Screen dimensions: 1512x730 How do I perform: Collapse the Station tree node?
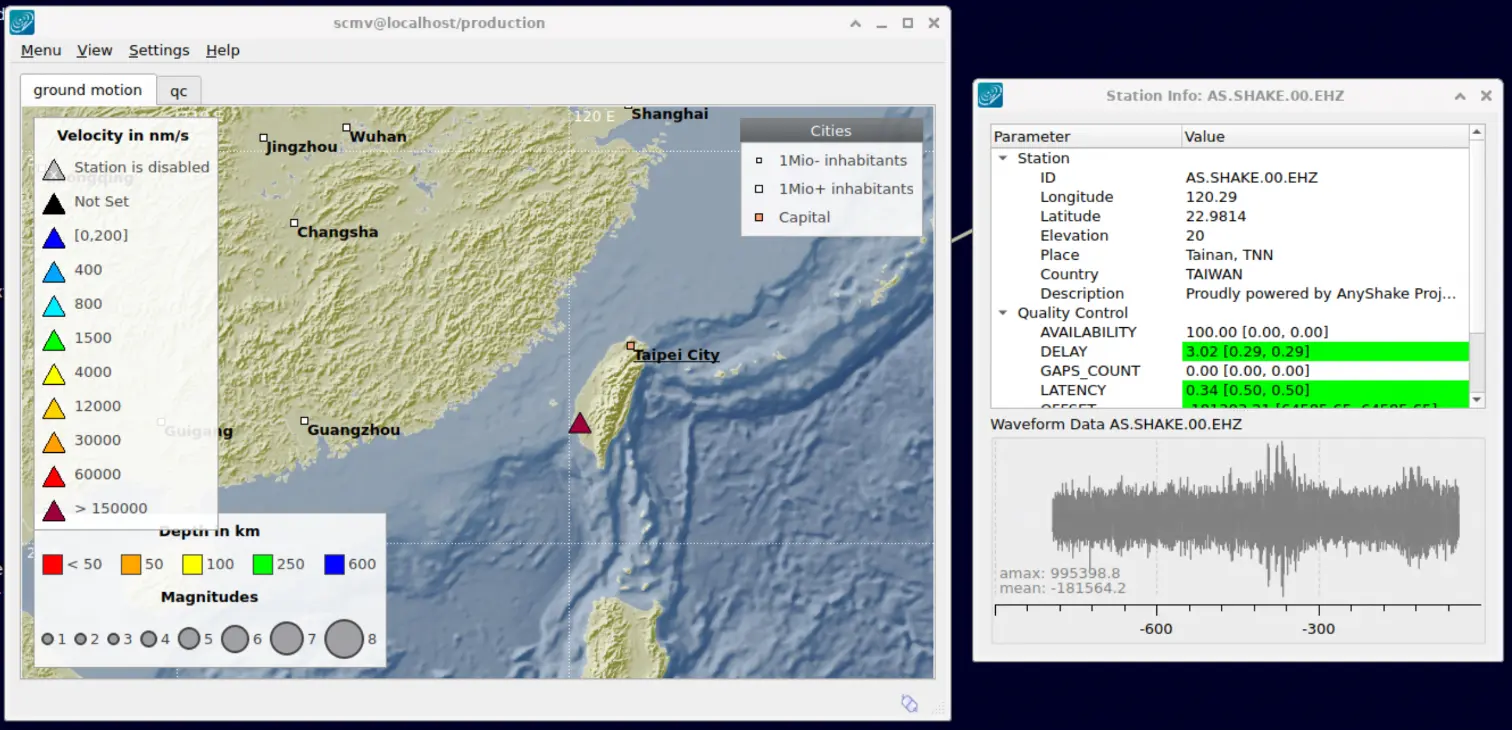[1003, 158]
